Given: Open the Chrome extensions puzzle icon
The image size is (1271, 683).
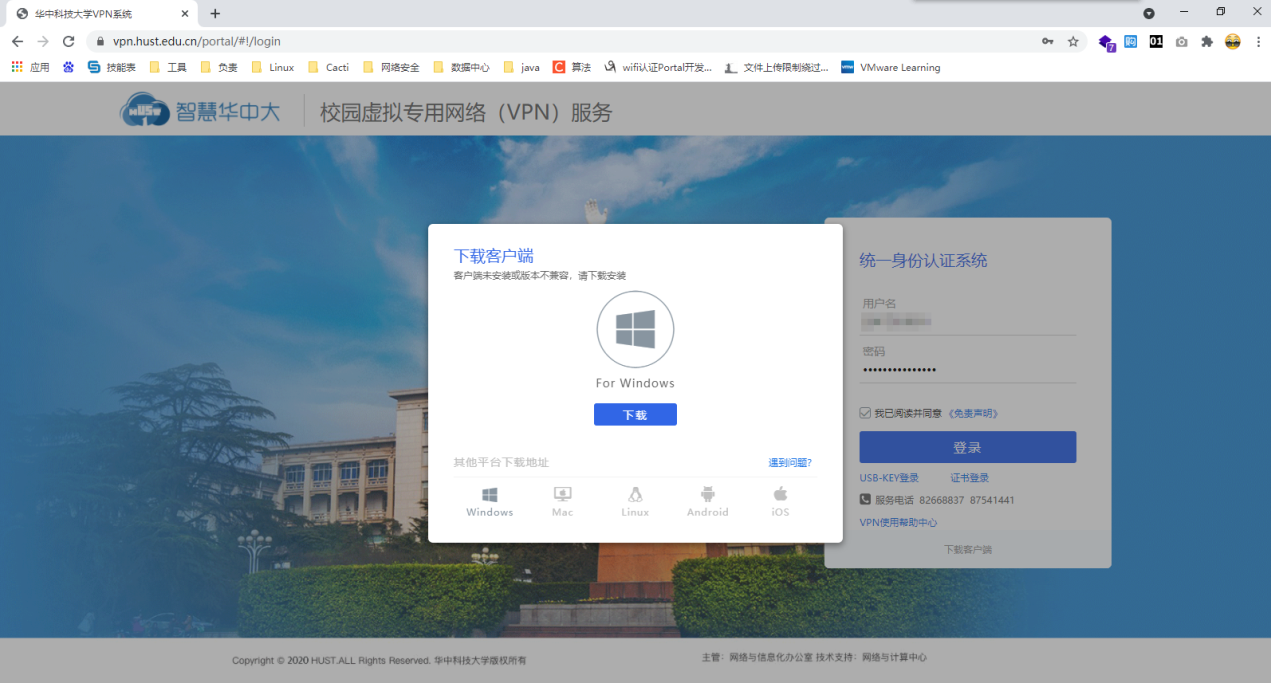Looking at the screenshot, I should coord(1207,41).
